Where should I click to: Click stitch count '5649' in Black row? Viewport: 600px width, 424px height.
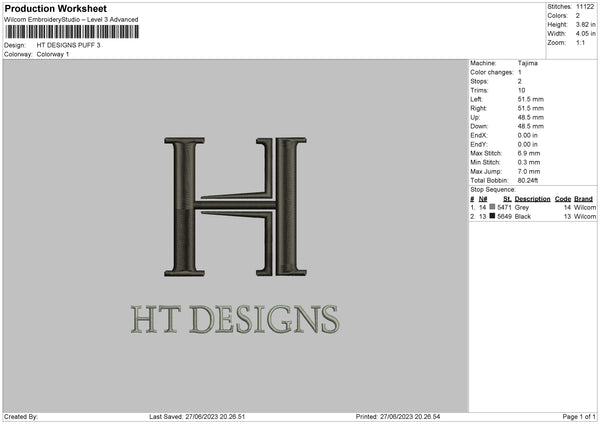click(504, 217)
